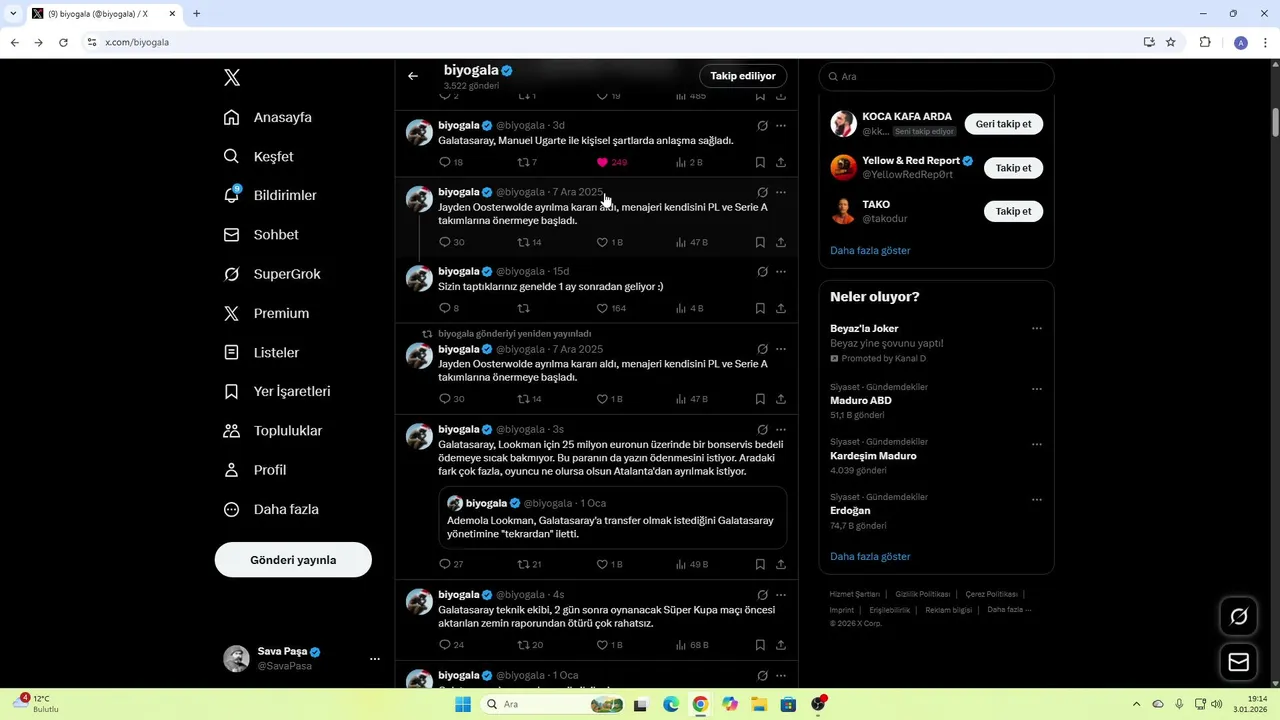Image resolution: width=1280 pixels, height=720 pixels.
Task: Like the Lookman 25 milyon euro post
Action: (602, 564)
